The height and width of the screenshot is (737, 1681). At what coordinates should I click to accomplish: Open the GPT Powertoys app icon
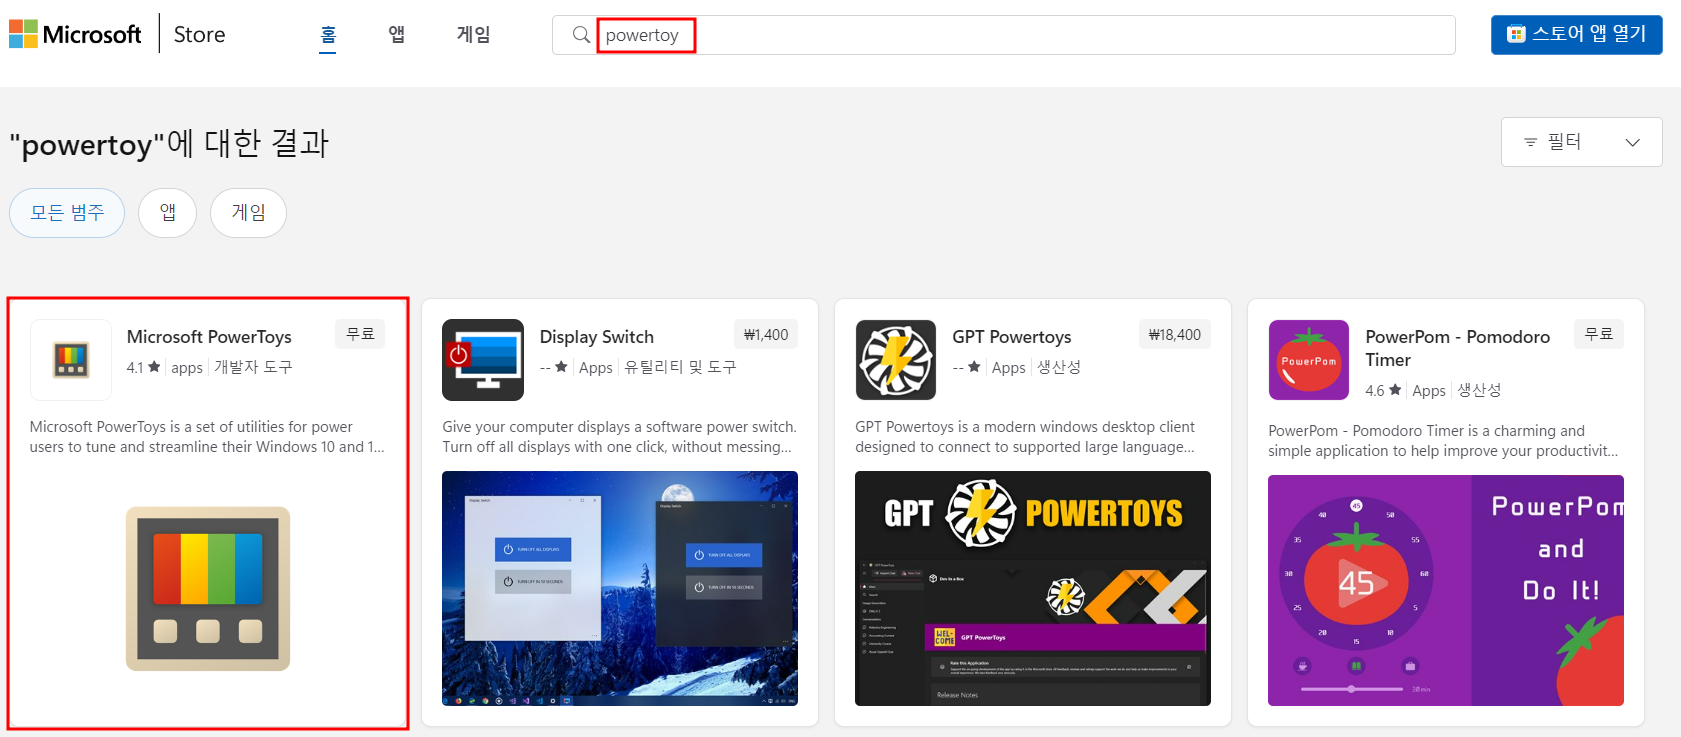[x=896, y=360]
